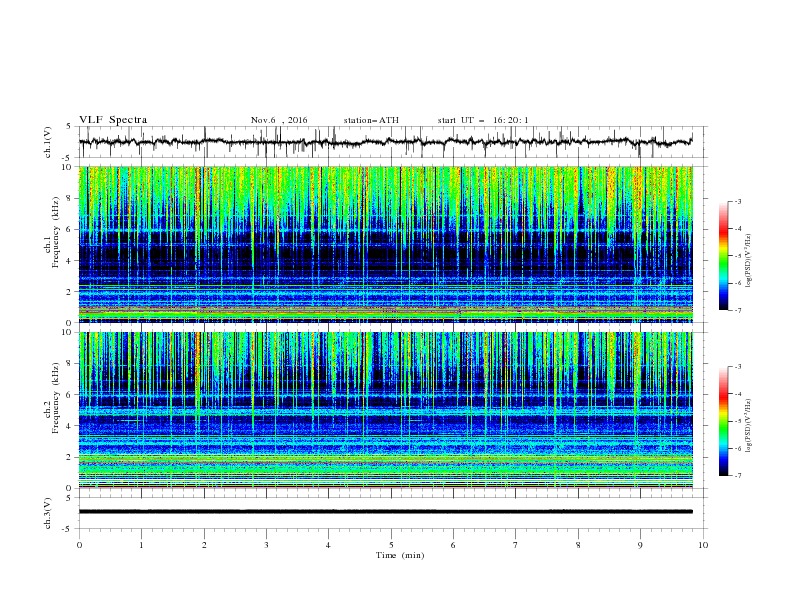Viewport: 792px width, 612px height.
Task: Click the ch.3 flat voltage trace
Action: pos(386,512)
